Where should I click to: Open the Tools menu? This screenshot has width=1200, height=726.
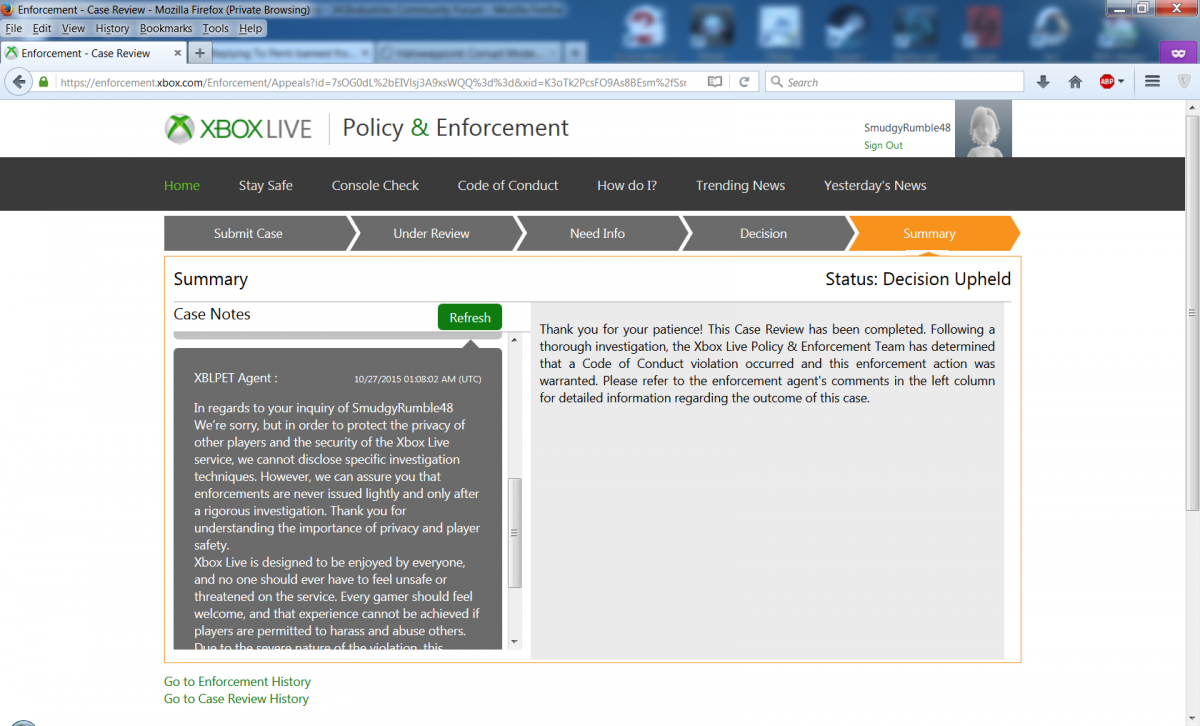click(215, 29)
